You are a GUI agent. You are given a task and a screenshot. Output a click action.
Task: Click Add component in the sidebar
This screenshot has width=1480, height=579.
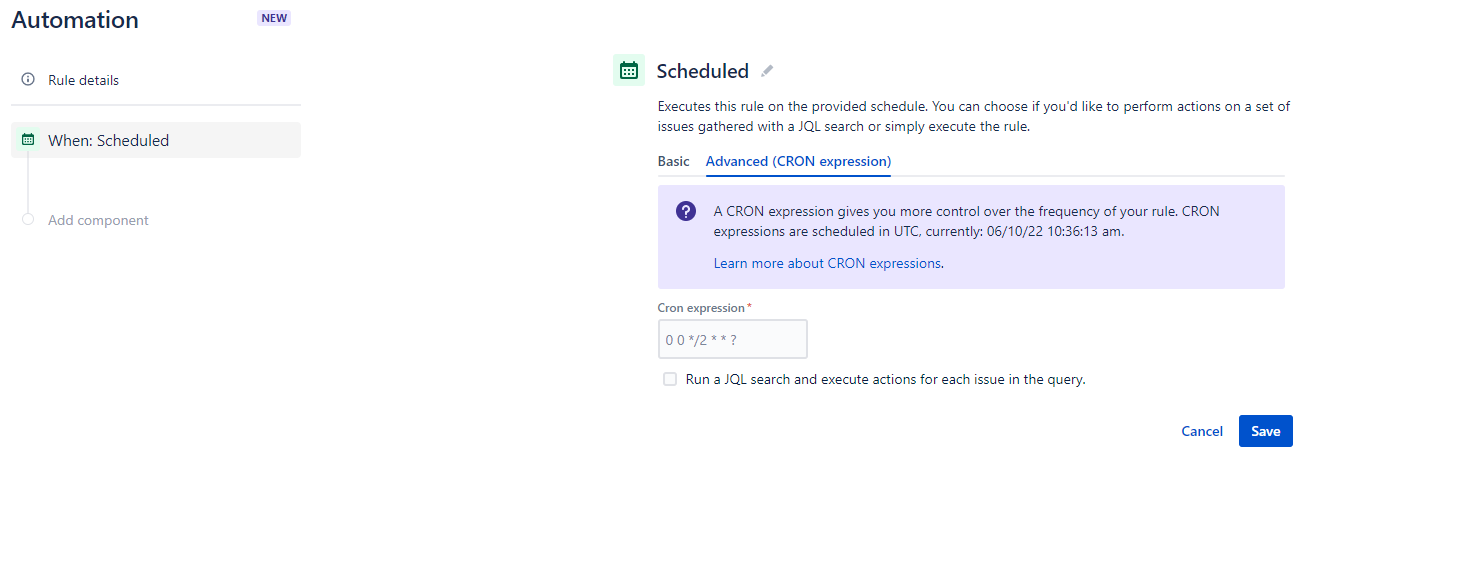pos(97,219)
